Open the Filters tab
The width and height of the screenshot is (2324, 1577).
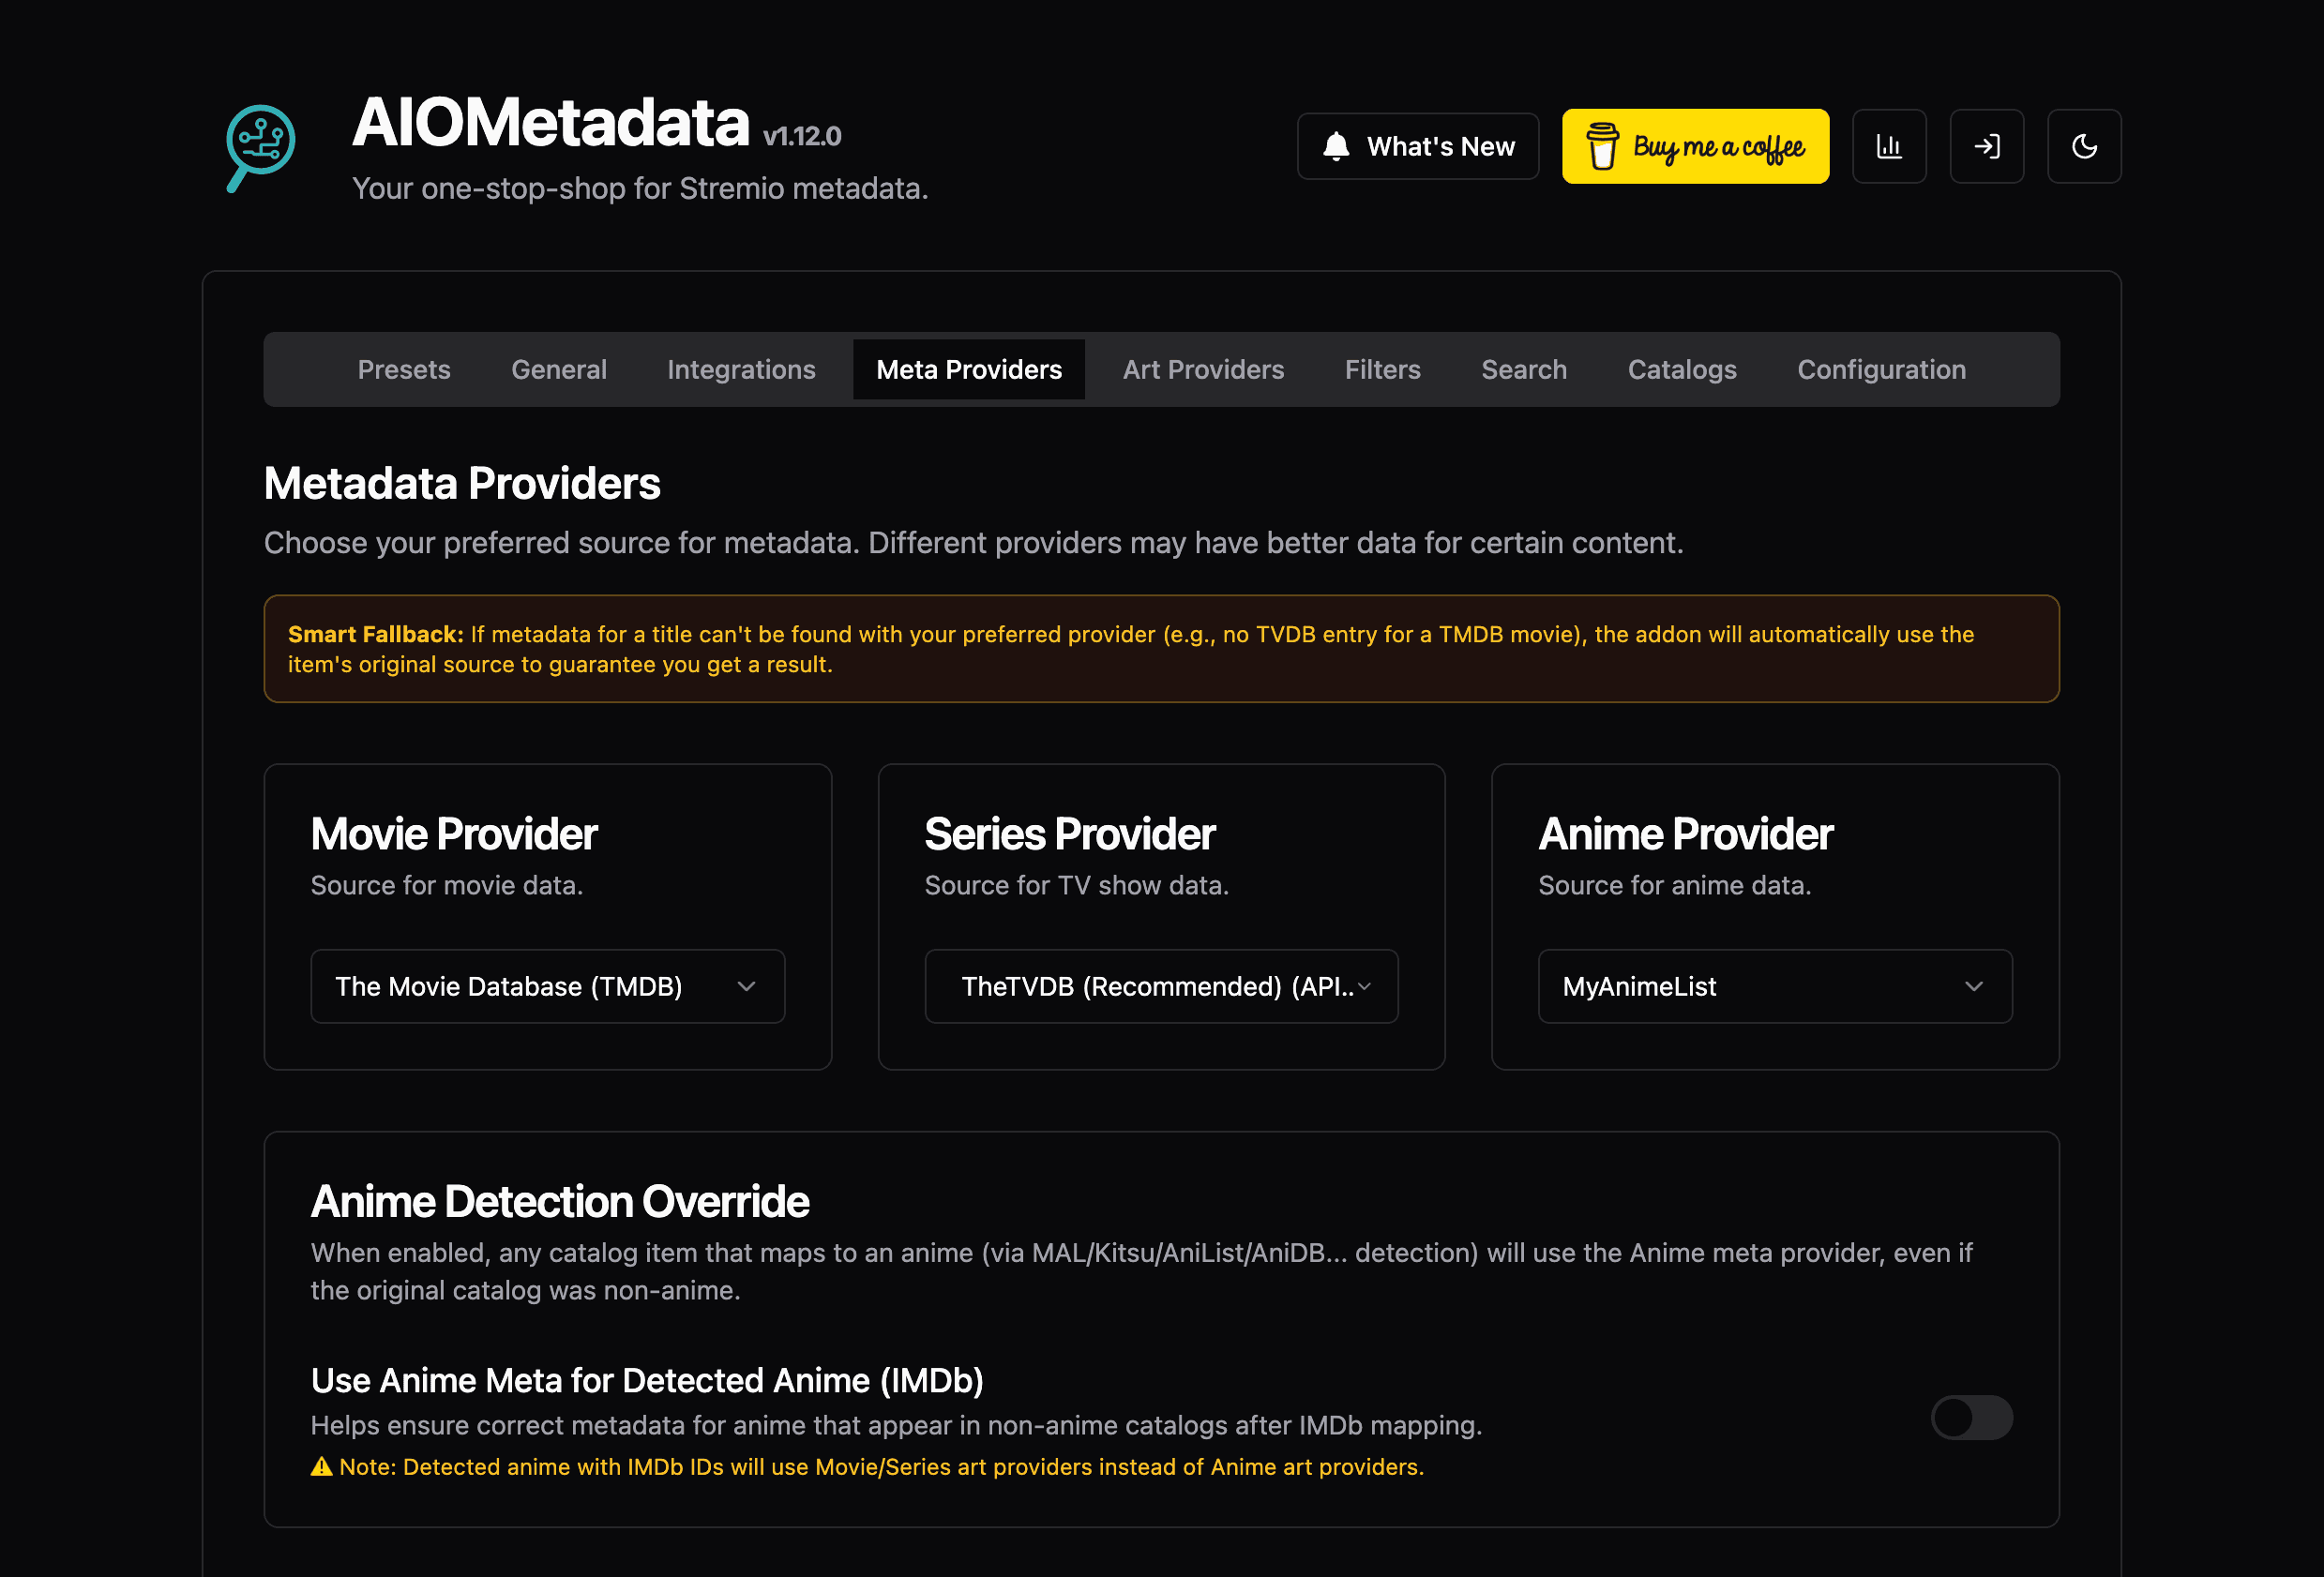click(1383, 369)
